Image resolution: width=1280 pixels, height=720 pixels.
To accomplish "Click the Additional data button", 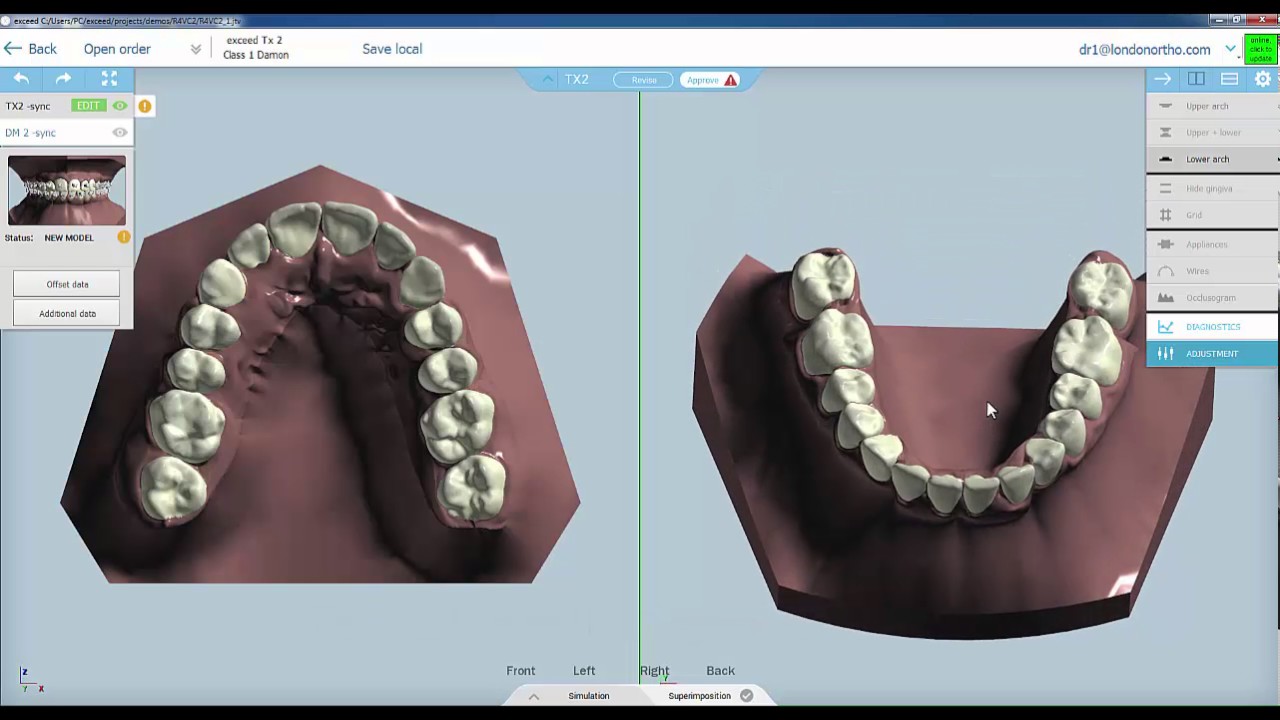I will coord(67,313).
